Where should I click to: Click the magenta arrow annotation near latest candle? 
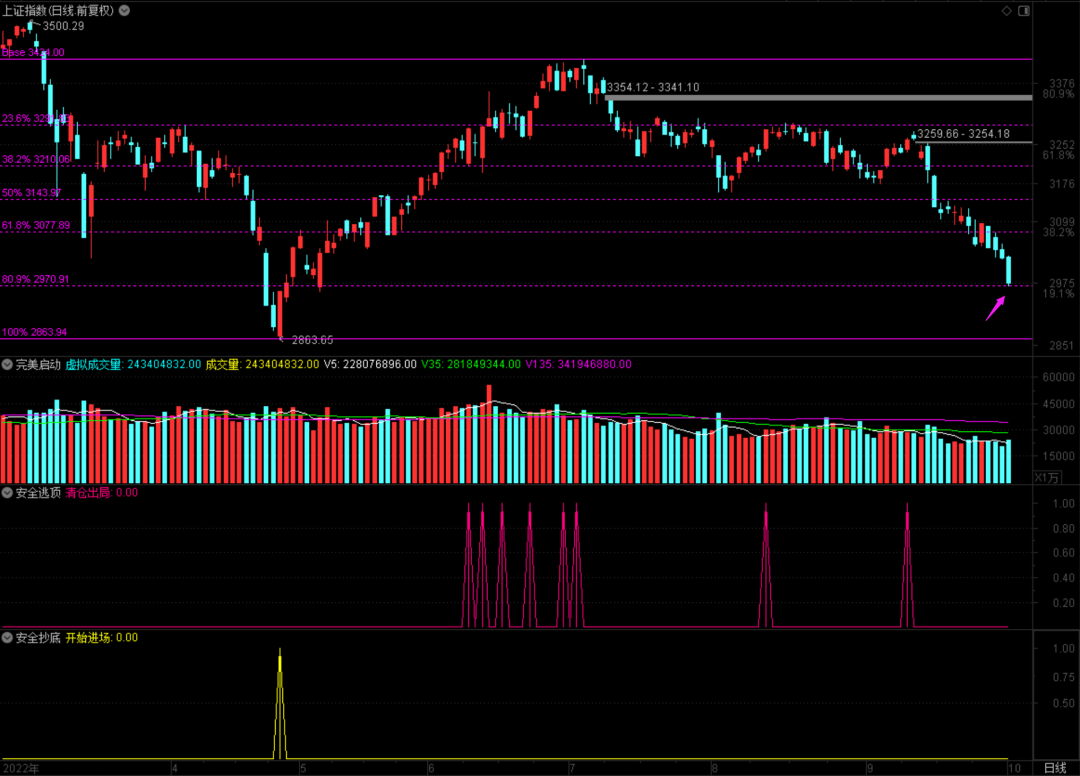[994, 307]
